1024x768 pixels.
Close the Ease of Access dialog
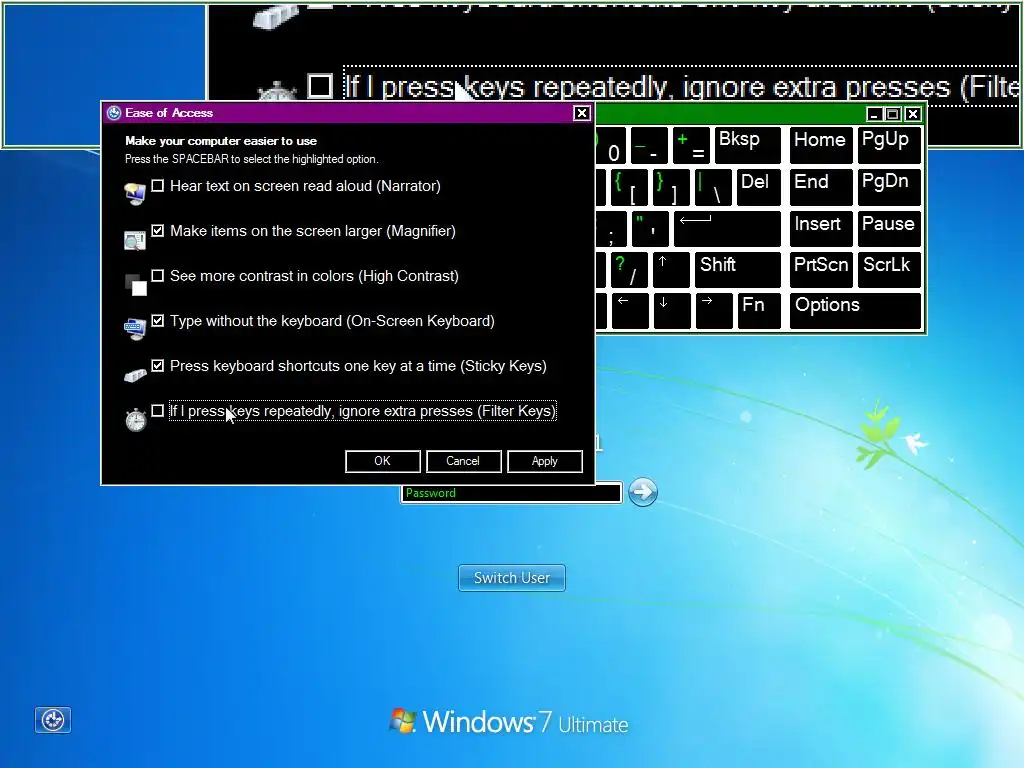click(581, 113)
